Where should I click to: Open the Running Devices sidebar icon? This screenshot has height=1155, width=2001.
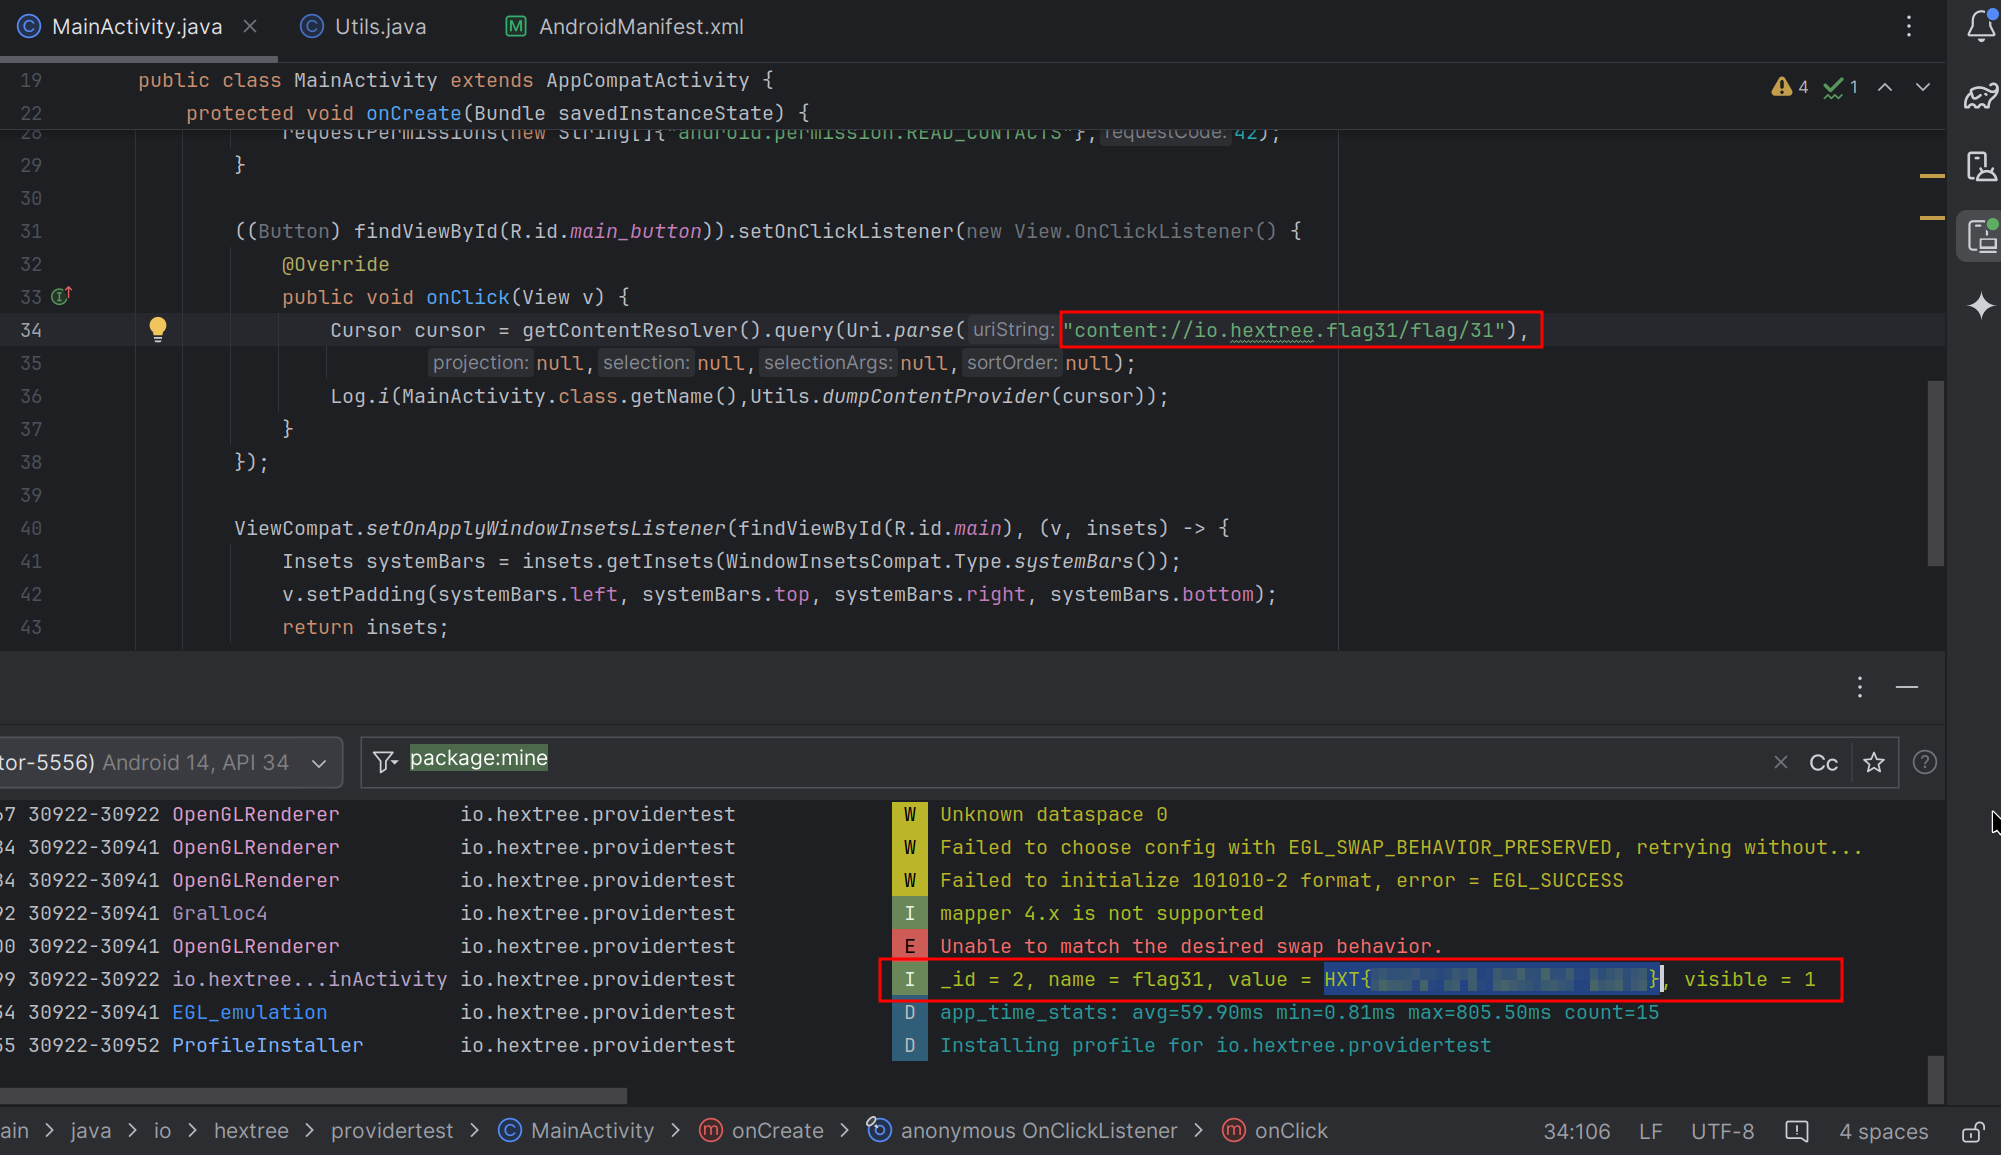coord(1980,237)
